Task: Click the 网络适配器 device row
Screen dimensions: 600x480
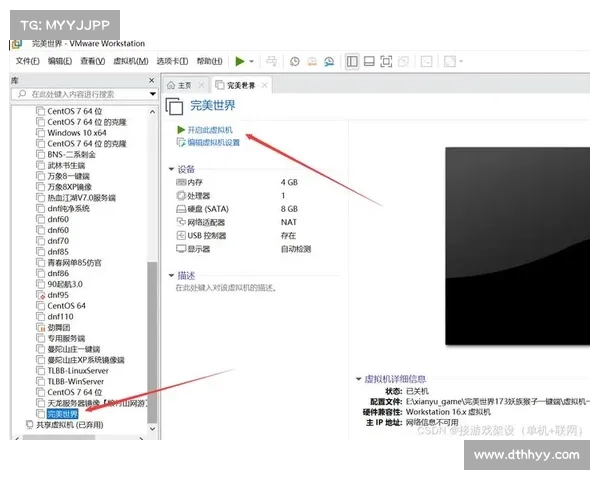Action: click(x=236, y=222)
